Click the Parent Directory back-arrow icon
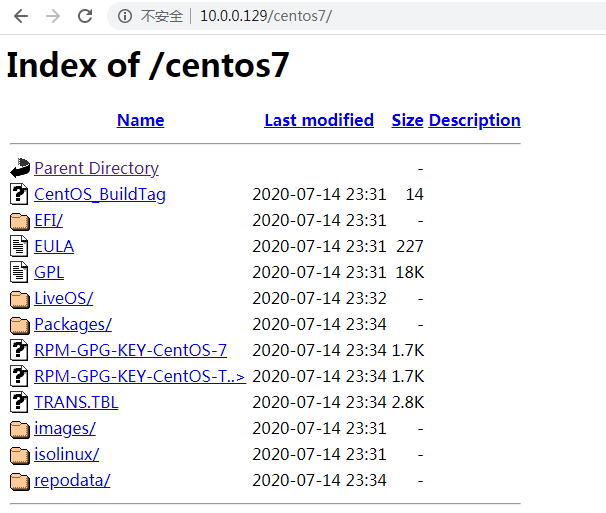Screen dimensions: 606x513 click(20, 168)
